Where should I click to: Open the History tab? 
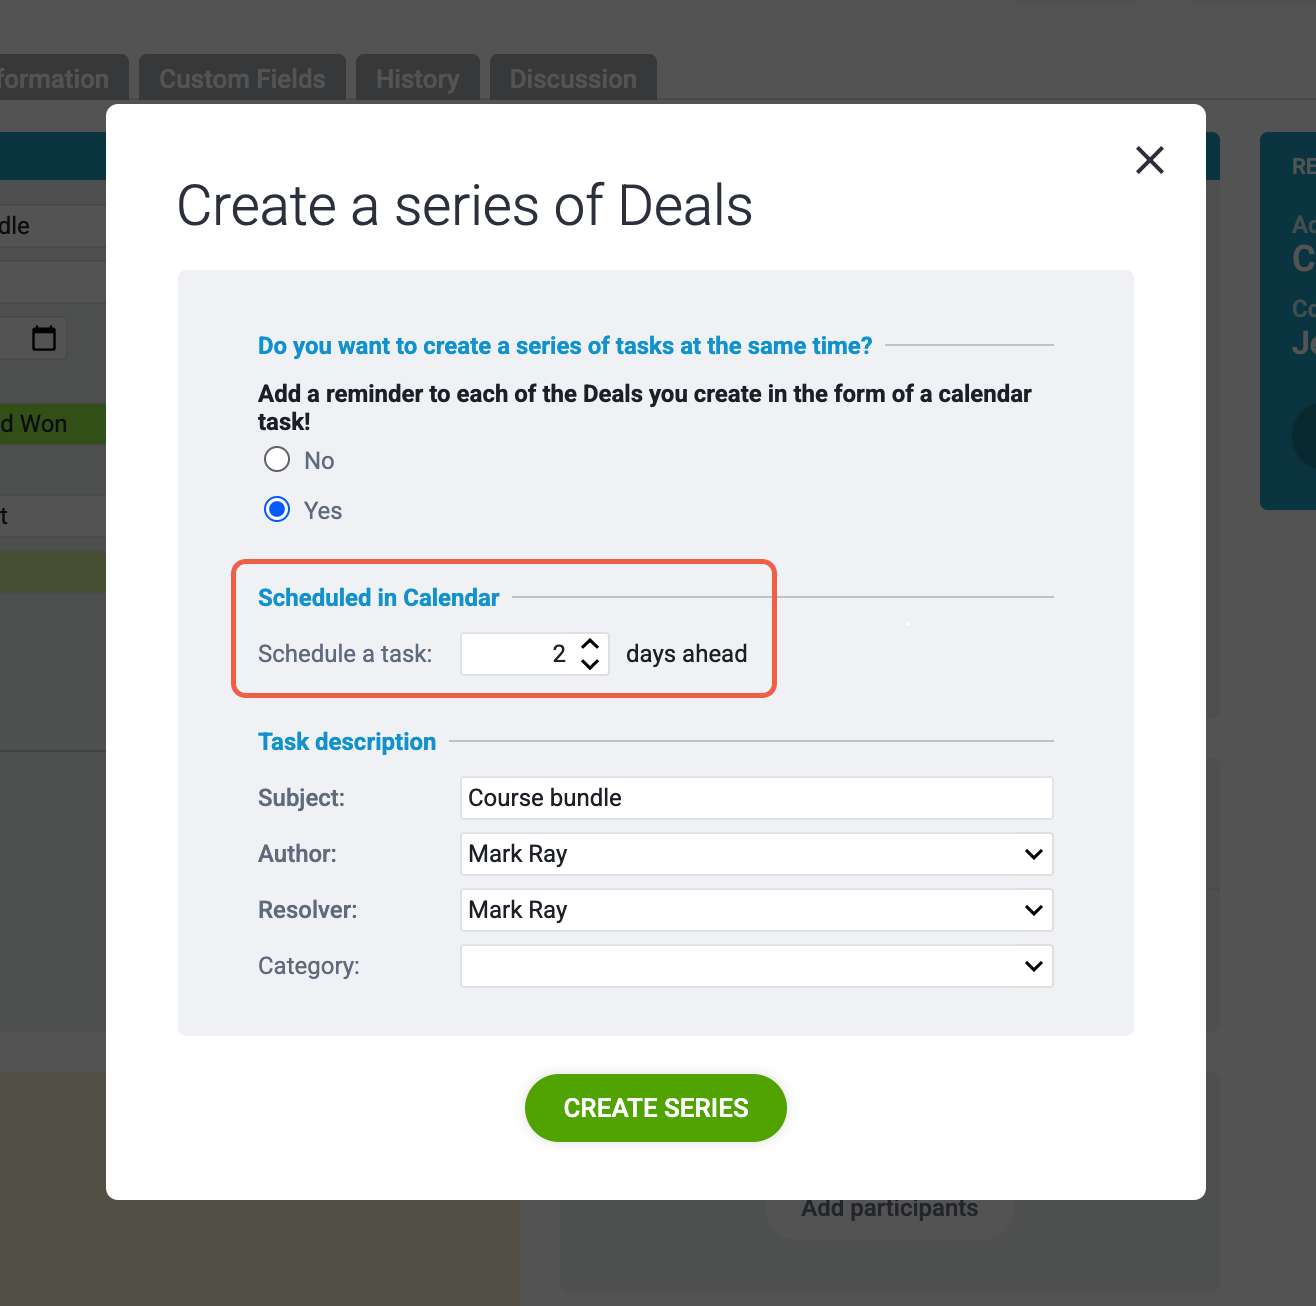(x=418, y=79)
